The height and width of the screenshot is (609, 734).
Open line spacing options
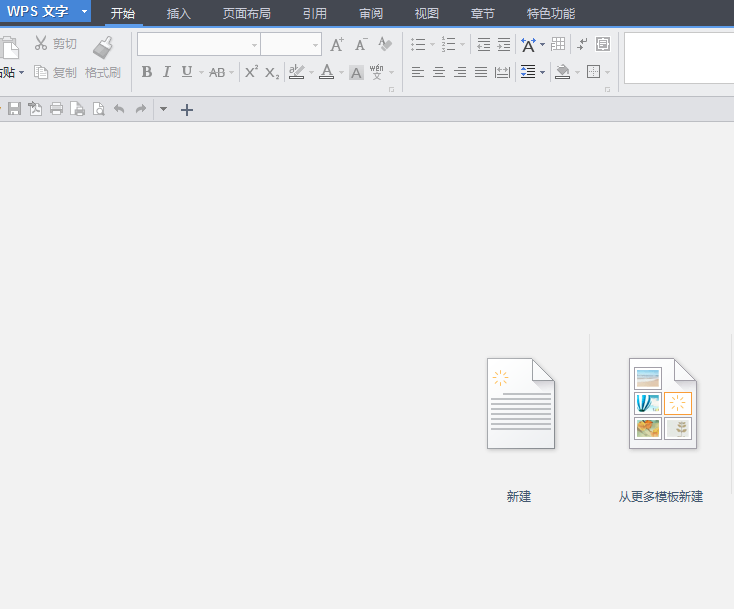point(528,72)
